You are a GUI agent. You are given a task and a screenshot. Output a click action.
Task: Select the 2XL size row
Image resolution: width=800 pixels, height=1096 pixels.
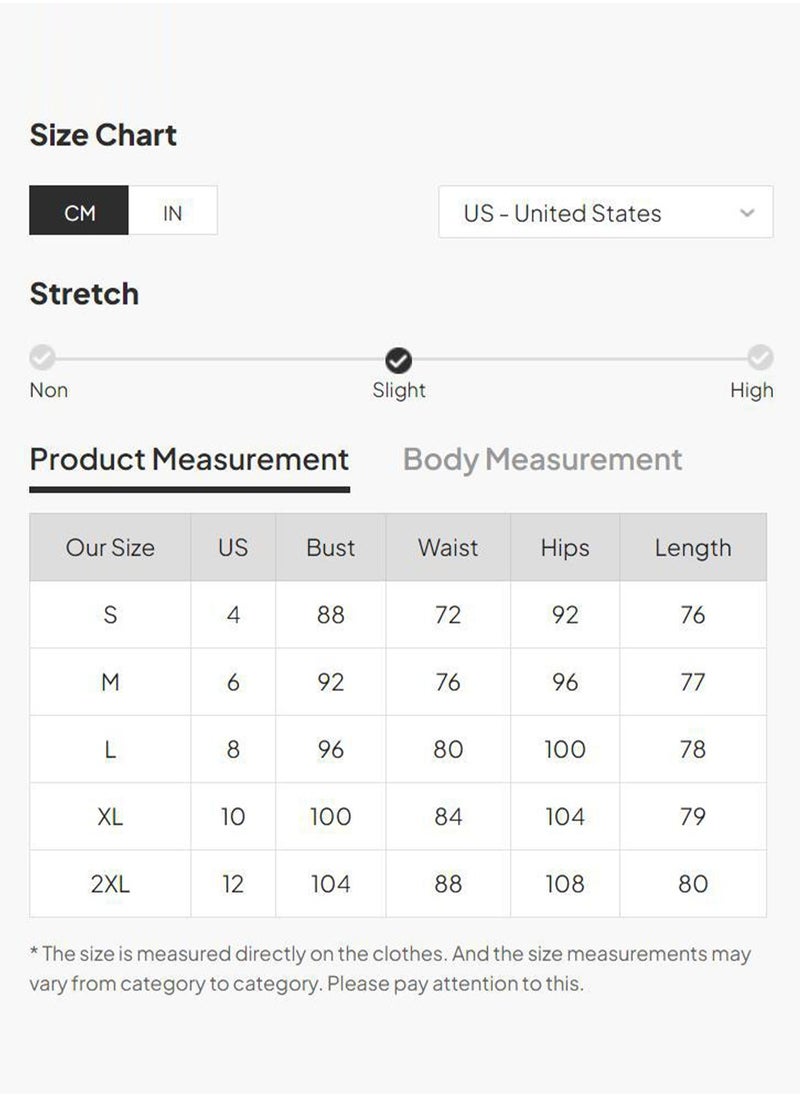(398, 884)
